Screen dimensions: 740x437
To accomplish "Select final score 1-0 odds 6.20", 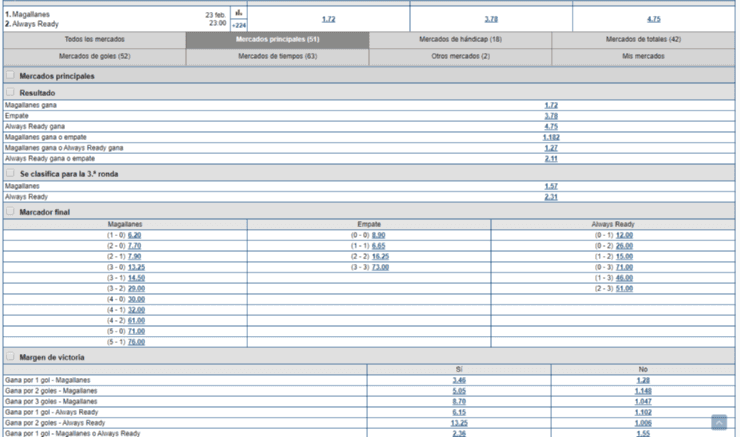I will 135,235.
